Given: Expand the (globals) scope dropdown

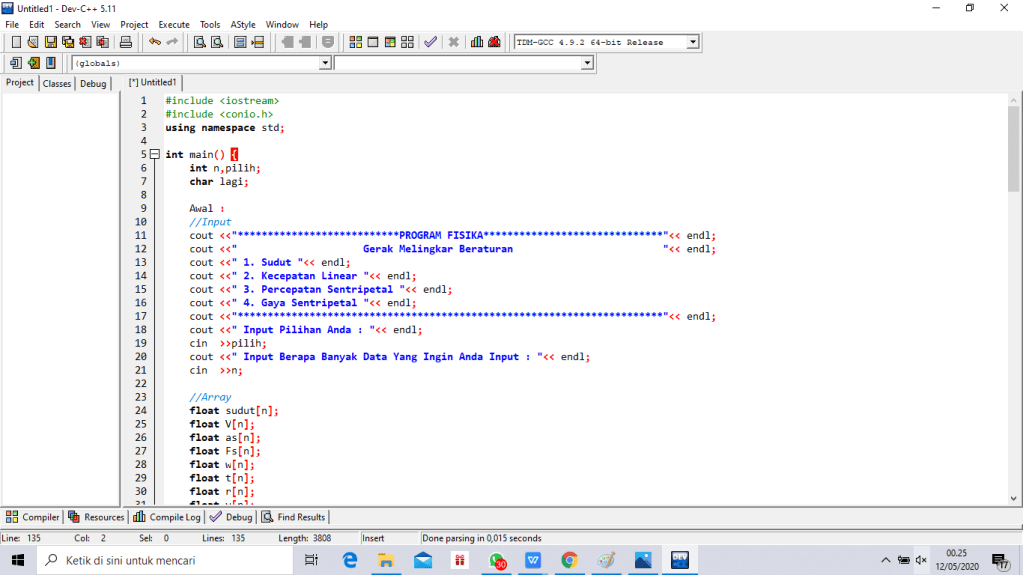Looking at the screenshot, I should 324,63.
